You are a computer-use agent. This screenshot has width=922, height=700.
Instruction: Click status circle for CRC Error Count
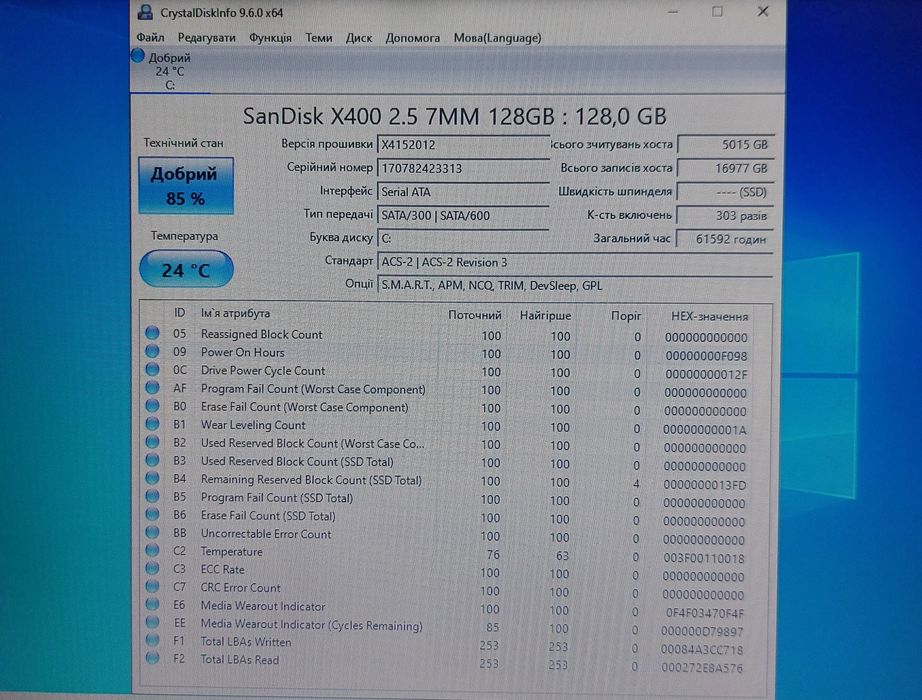click(152, 586)
